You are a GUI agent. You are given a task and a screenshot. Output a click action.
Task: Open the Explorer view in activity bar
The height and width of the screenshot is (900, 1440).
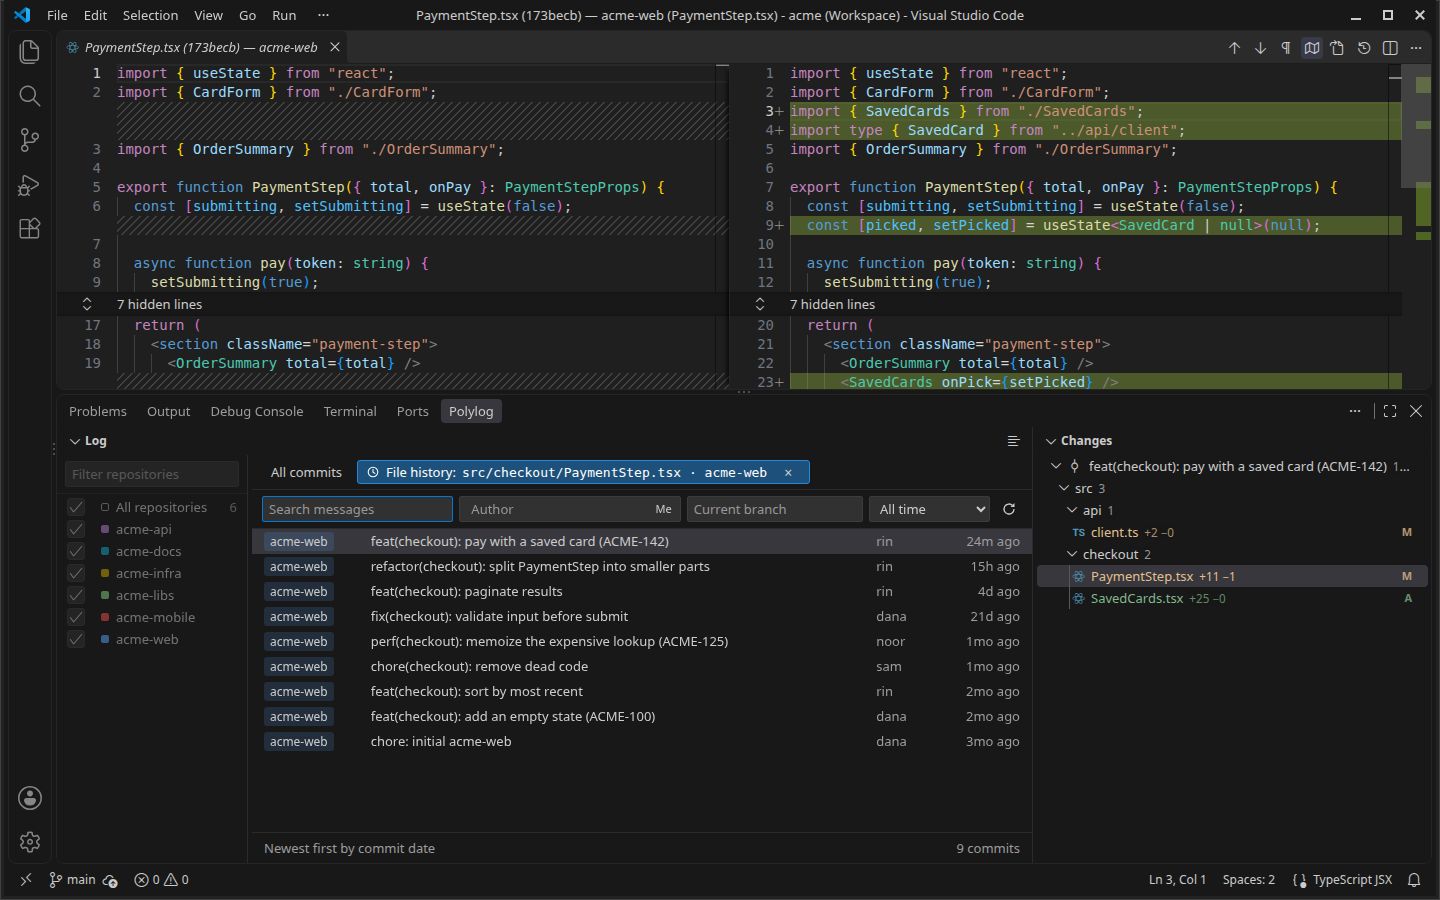pyautogui.click(x=30, y=51)
